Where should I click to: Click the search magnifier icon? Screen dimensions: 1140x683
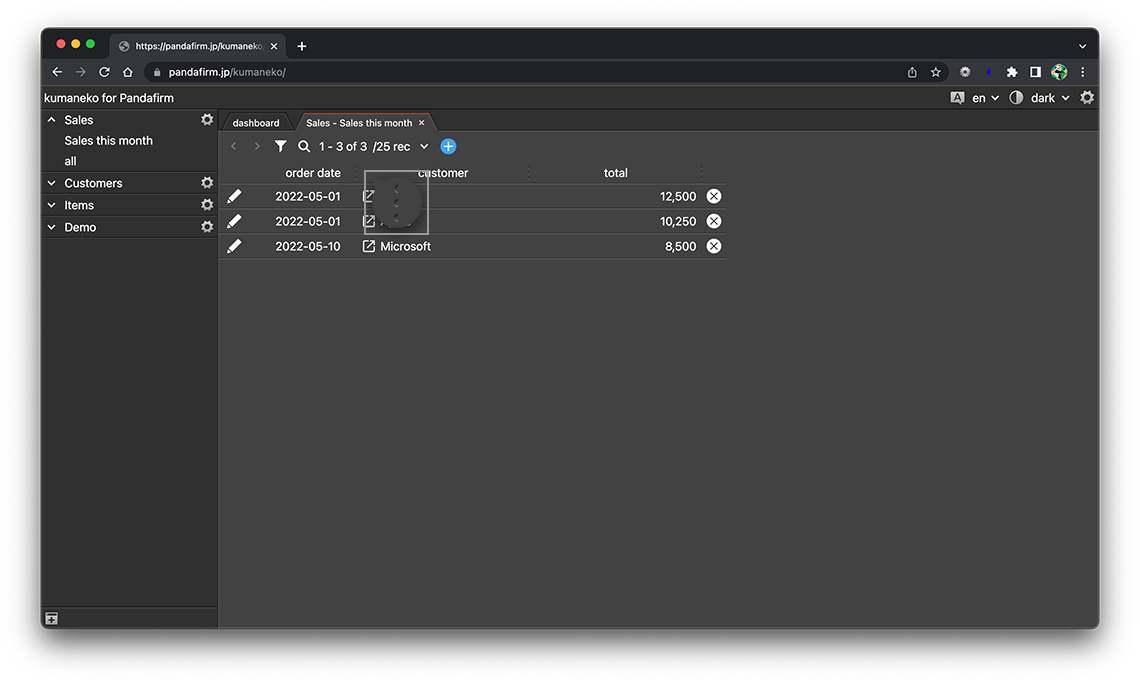304,146
